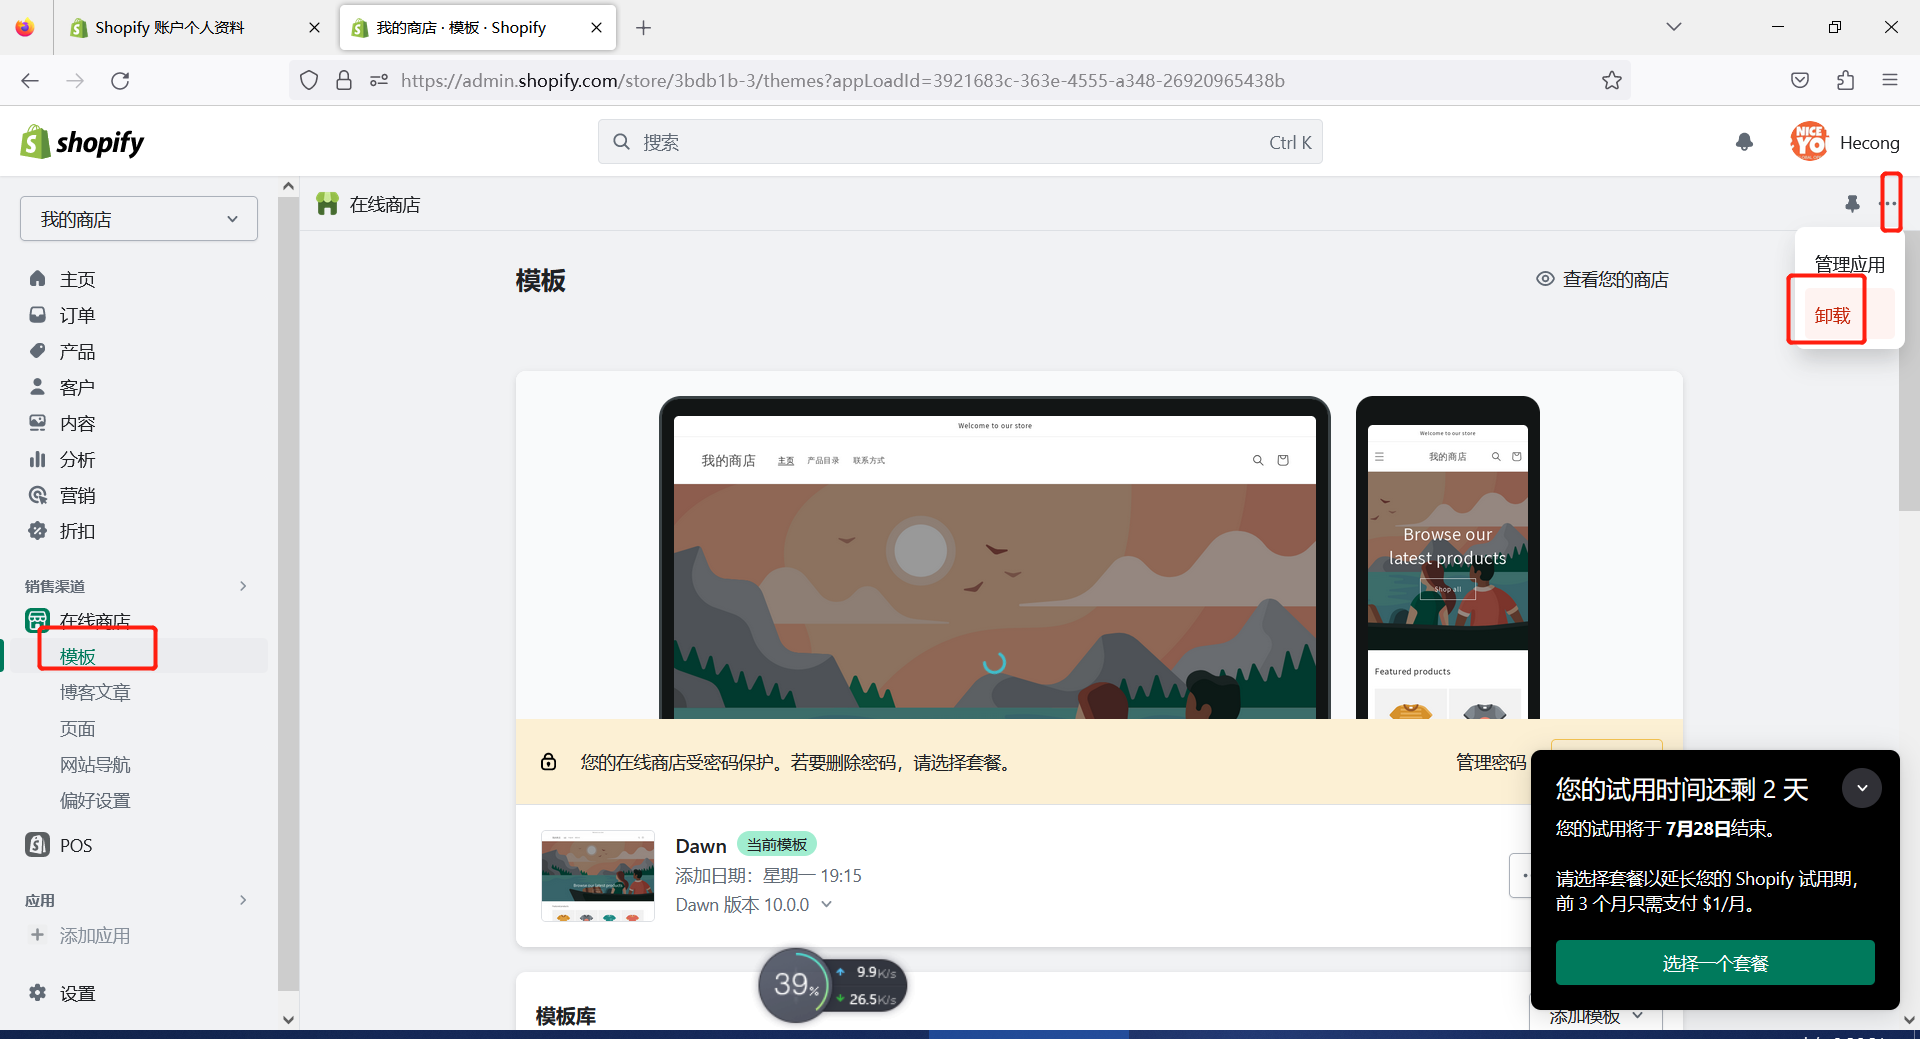1920x1039 pixels.
Task: Click the network speed floating widget
Action: point(832,985)
